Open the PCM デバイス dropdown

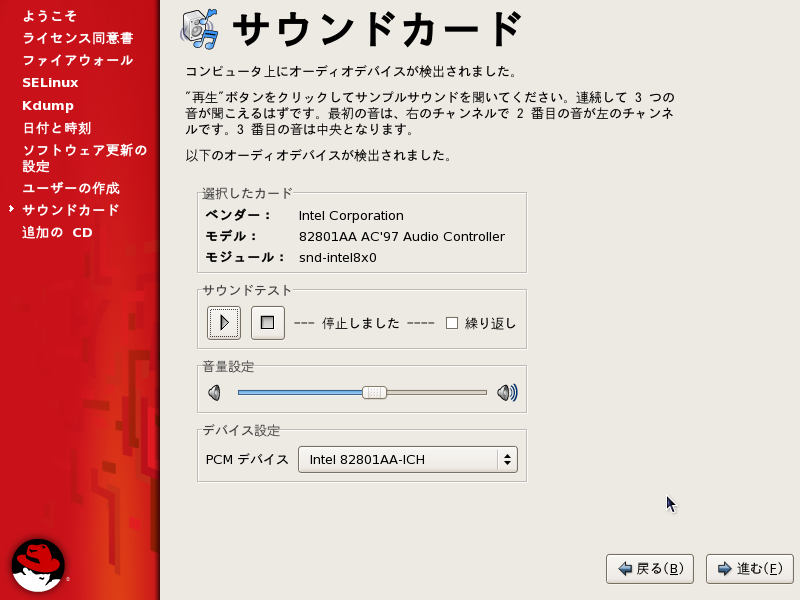pos(408,459)
